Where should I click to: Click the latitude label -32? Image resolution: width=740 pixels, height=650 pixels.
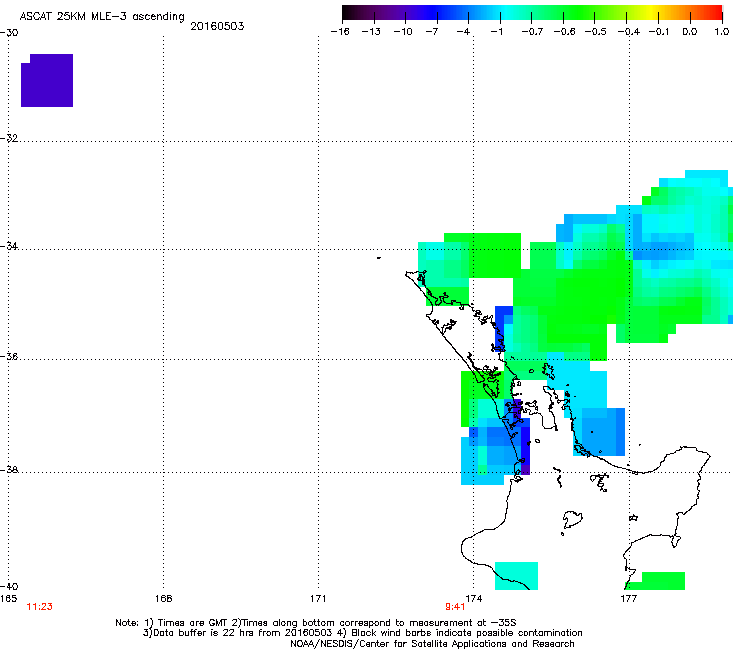[x=9, y=138]
